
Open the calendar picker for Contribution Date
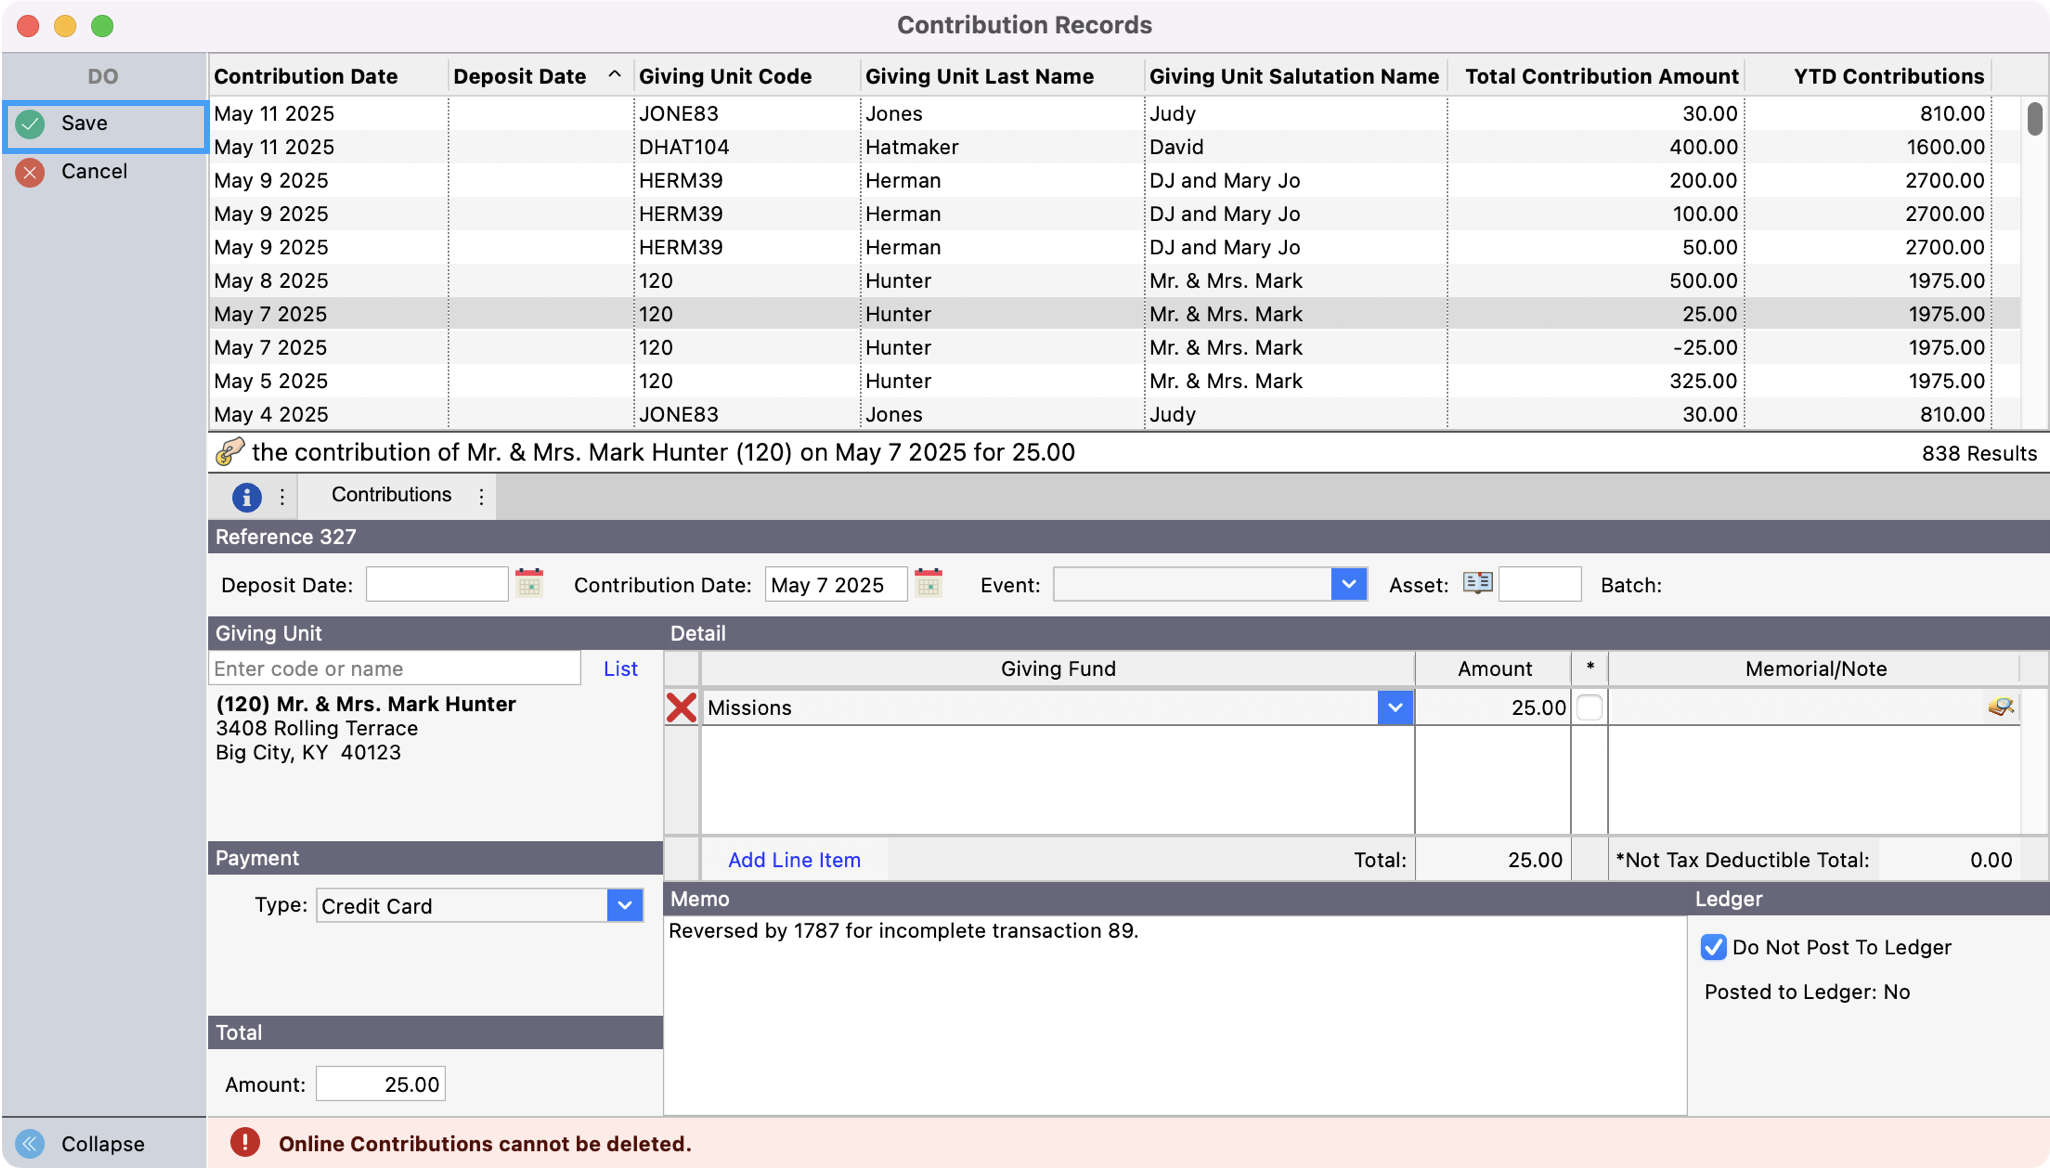pyautogui.click(x=928, y=583)
